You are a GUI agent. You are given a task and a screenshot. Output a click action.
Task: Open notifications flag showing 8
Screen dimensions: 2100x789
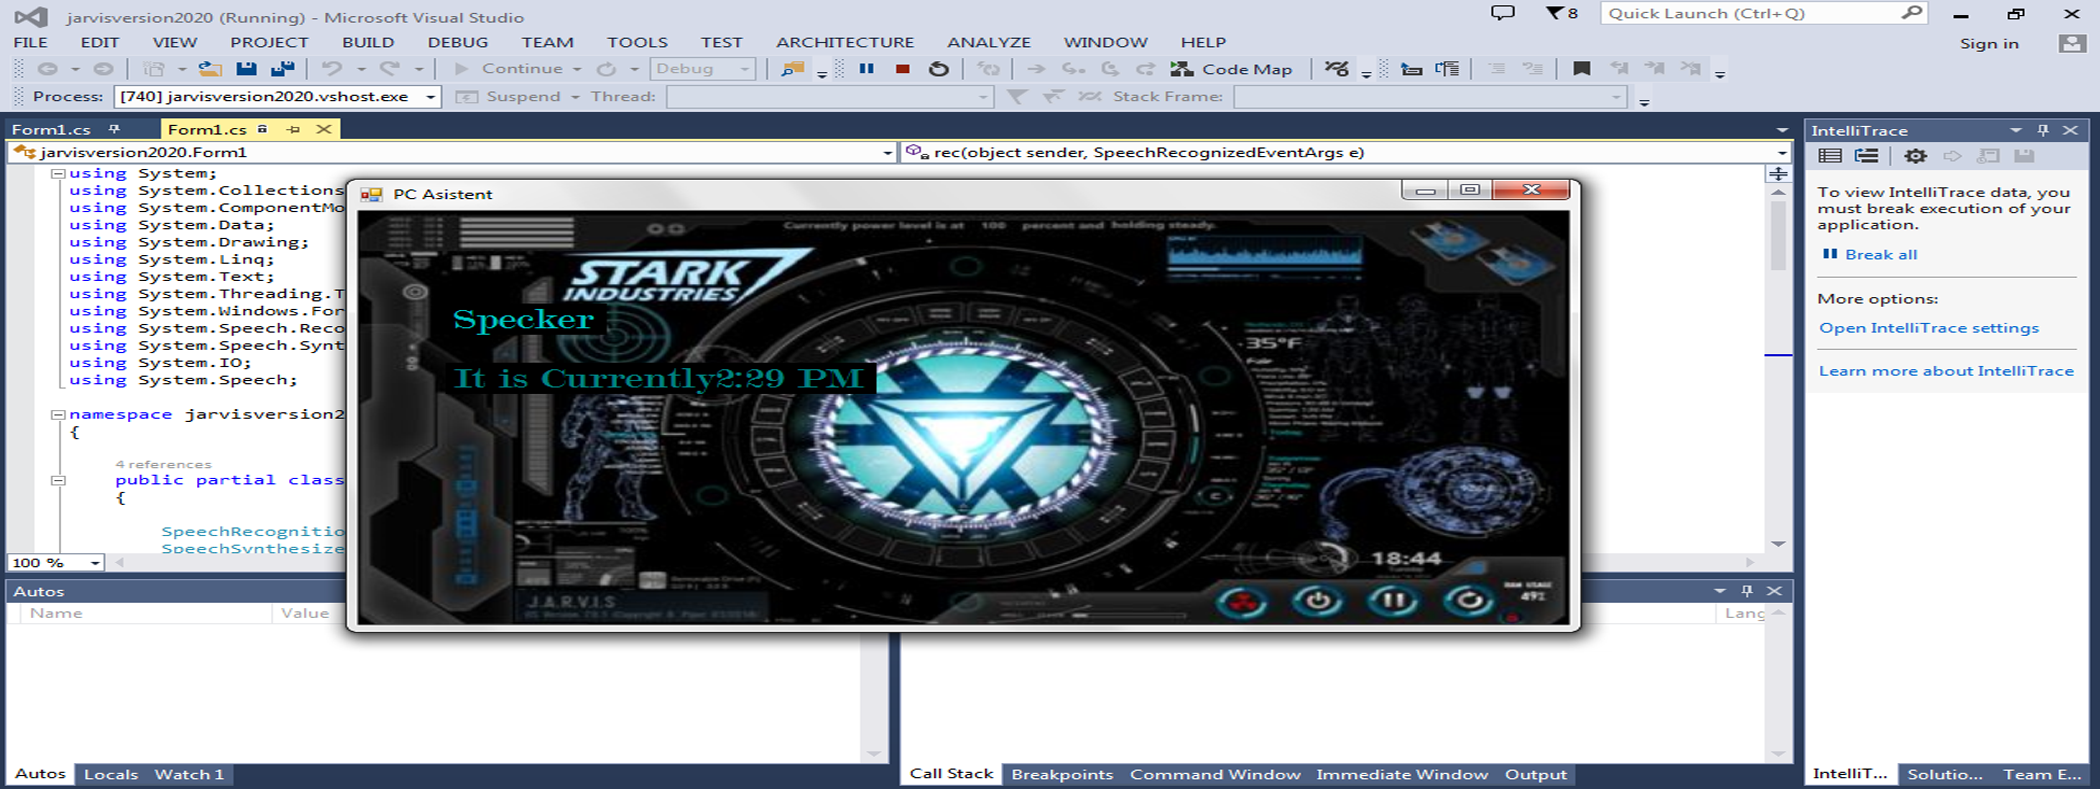point(1561,13)
